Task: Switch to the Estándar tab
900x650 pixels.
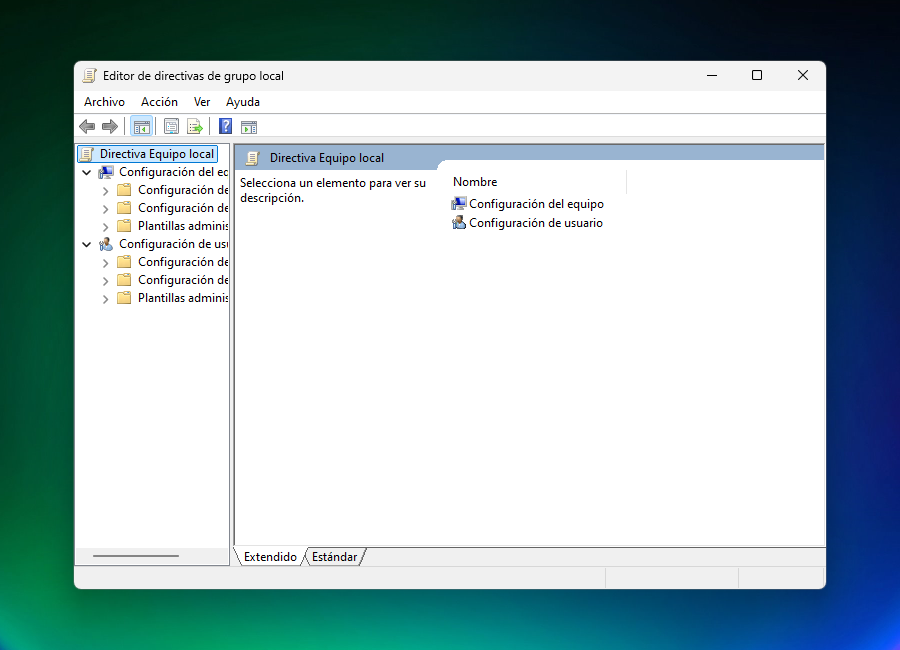Action: [335, 556]
